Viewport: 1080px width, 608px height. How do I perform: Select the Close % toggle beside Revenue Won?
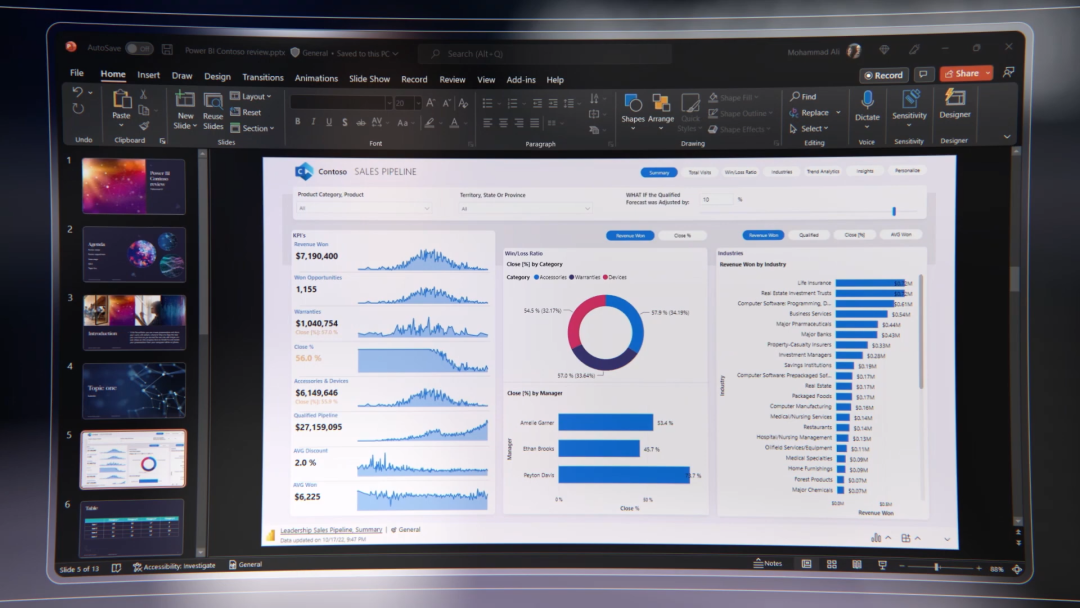[x=683, y=235]
